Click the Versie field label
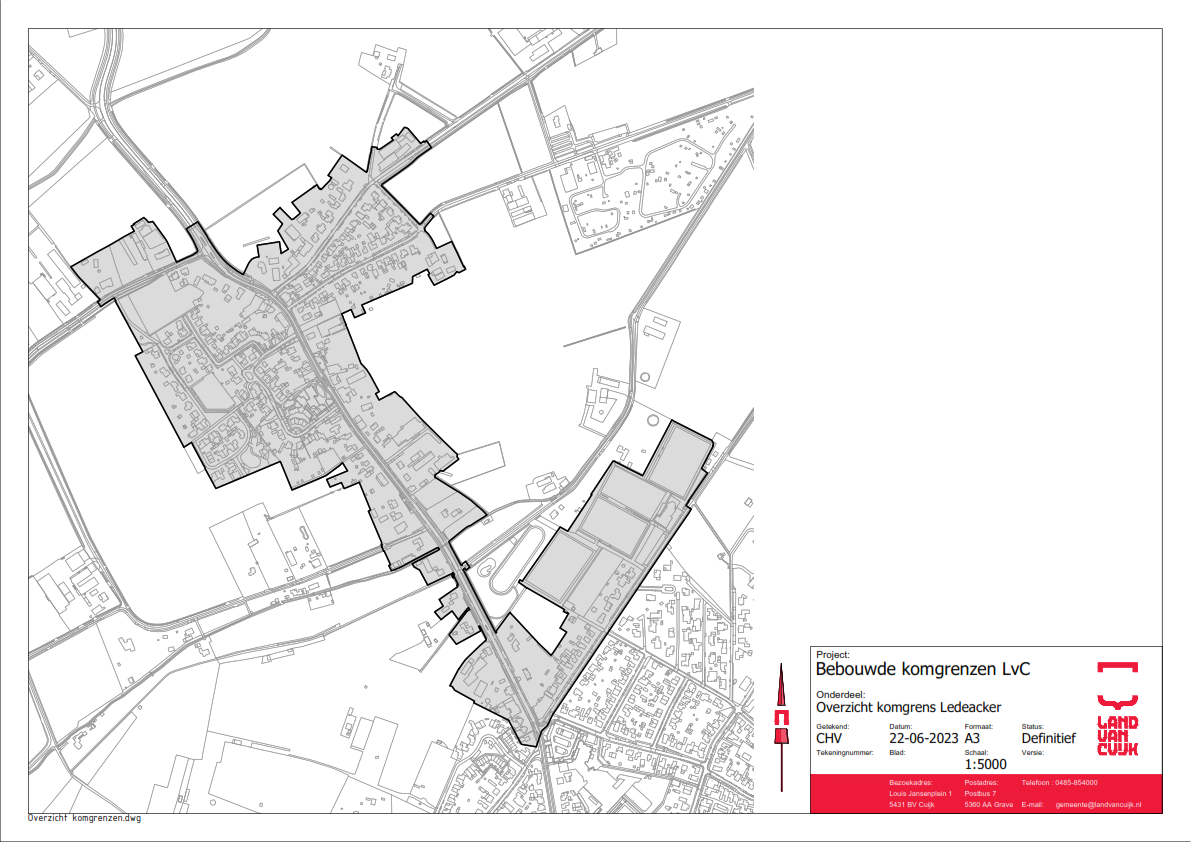 tap(1033, 751)
